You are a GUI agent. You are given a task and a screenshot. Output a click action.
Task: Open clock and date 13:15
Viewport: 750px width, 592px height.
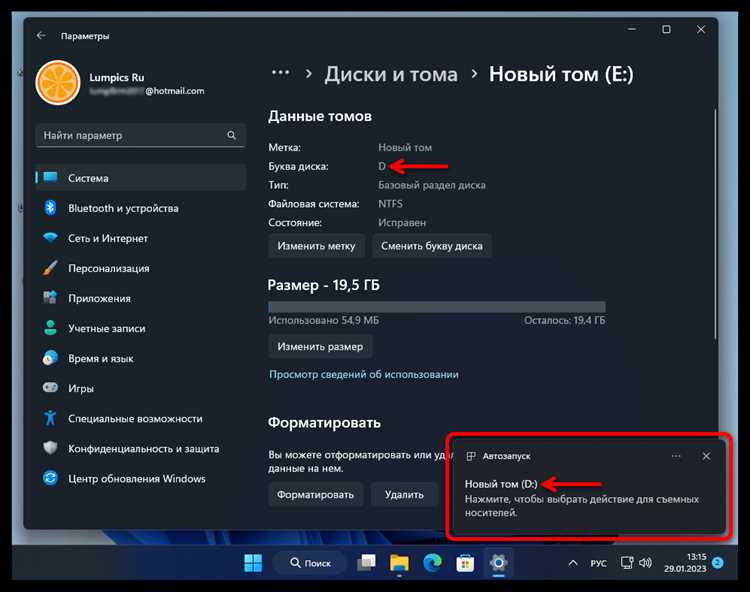coord(684,563)
